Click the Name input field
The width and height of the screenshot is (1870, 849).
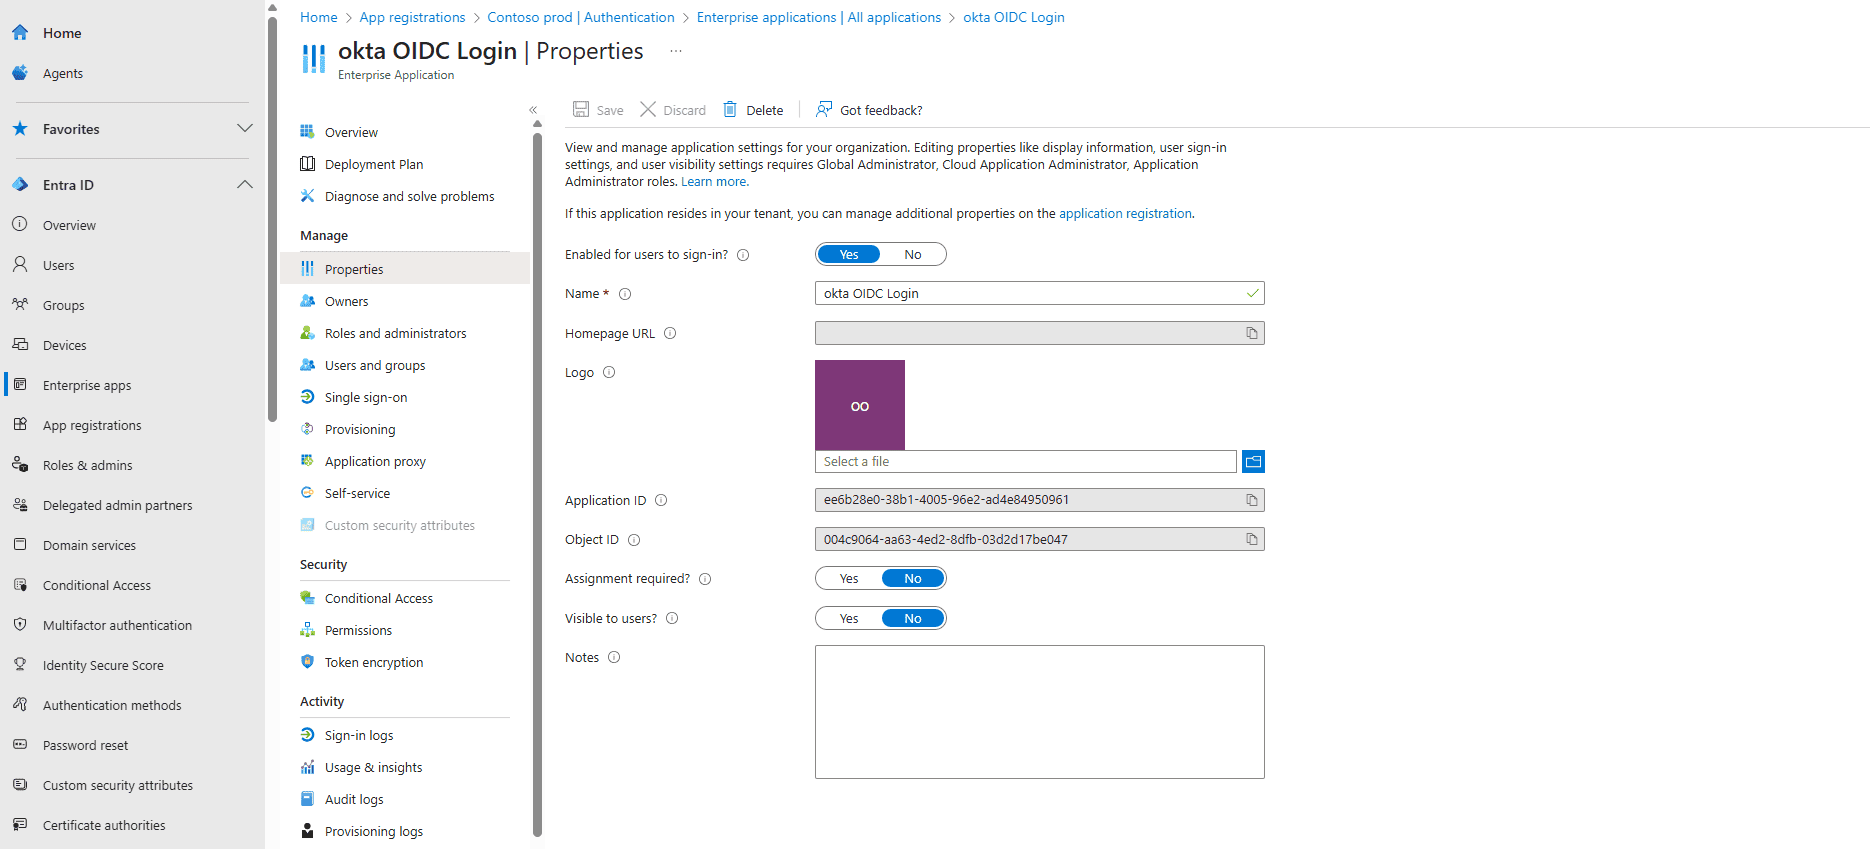click(x=1040, y=293)
